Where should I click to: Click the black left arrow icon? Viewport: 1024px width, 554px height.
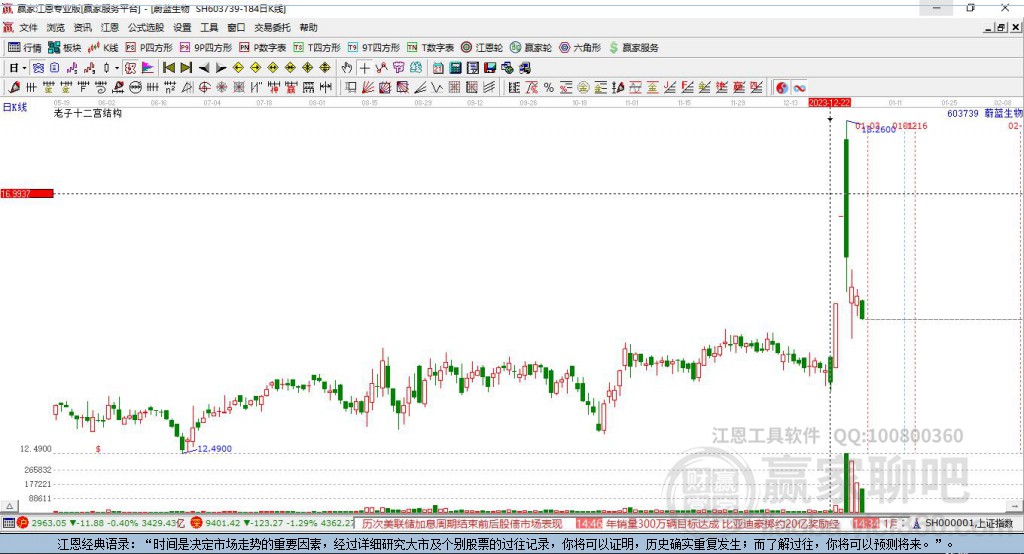204,68
